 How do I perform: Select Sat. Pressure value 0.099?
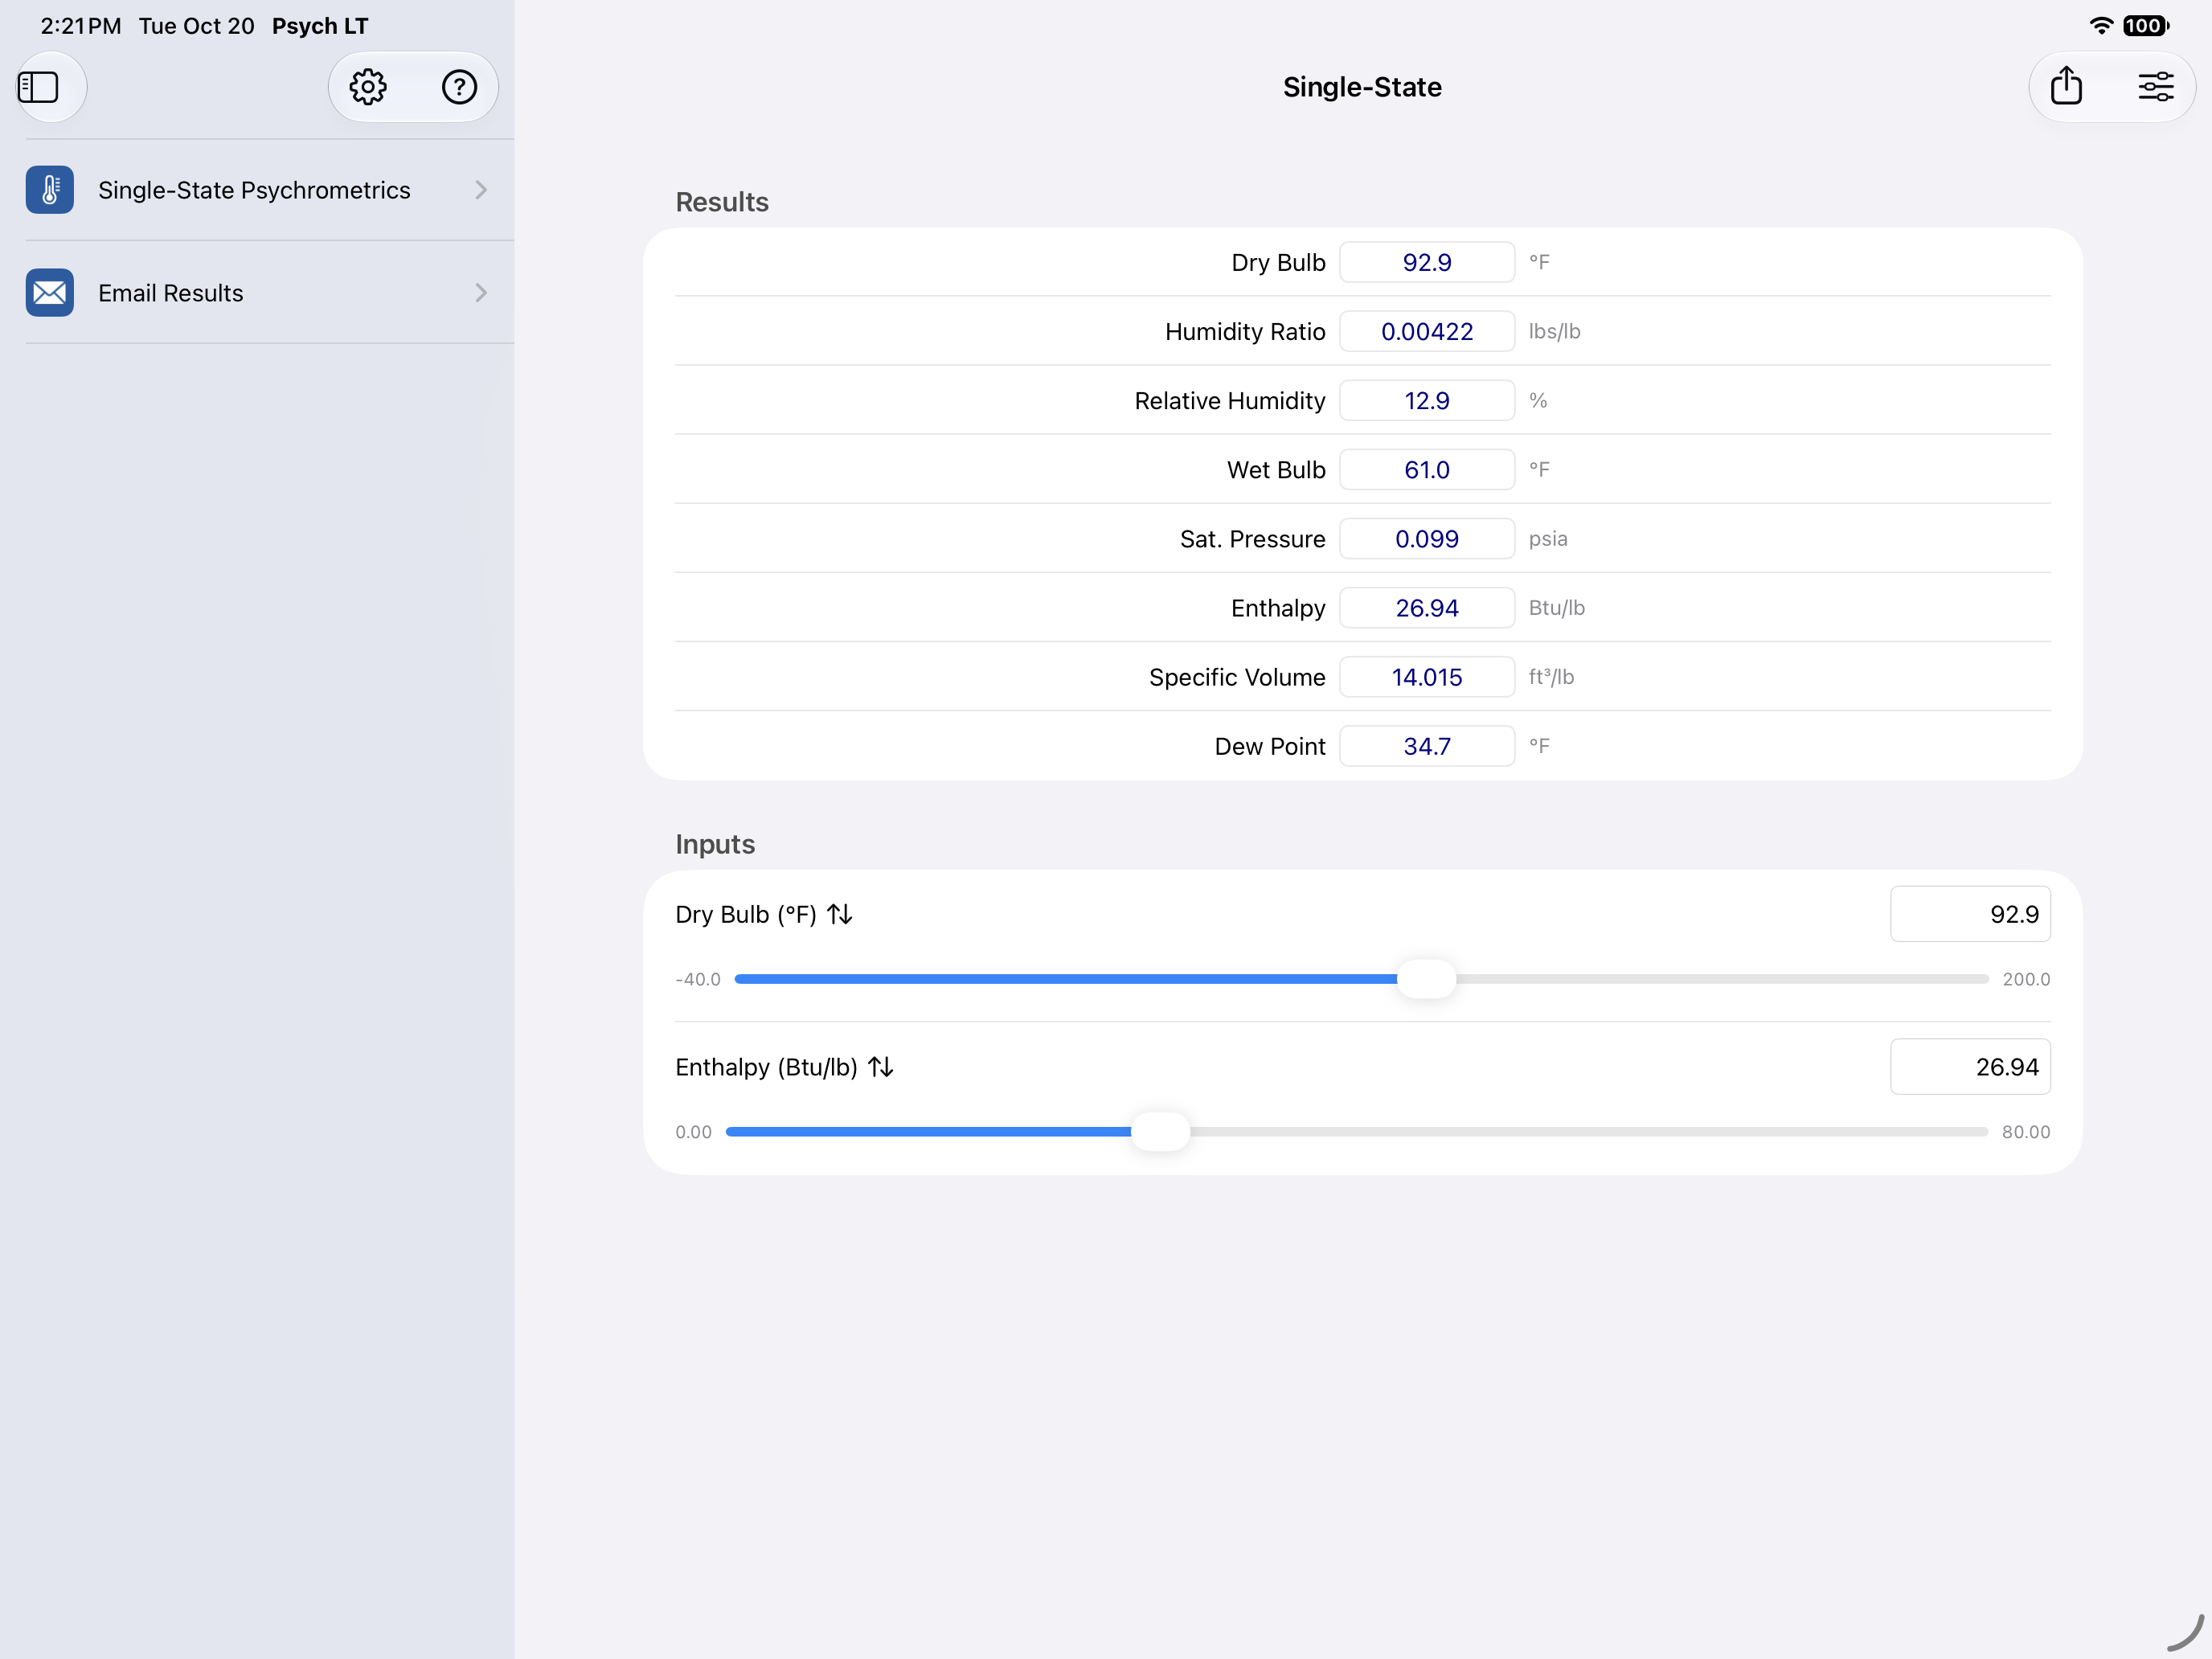(1427, 539)
